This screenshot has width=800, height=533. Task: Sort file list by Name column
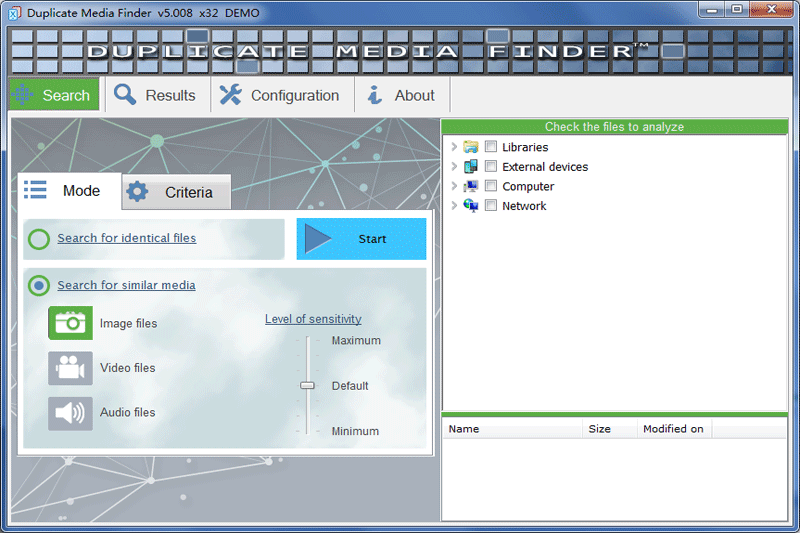click(512, 429)
